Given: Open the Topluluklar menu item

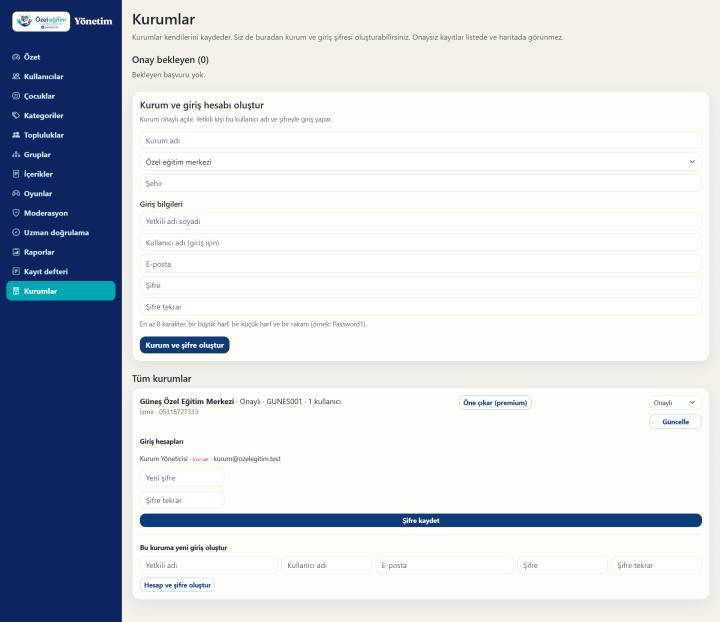Looking at the screenshot, I should coord(61,135).
